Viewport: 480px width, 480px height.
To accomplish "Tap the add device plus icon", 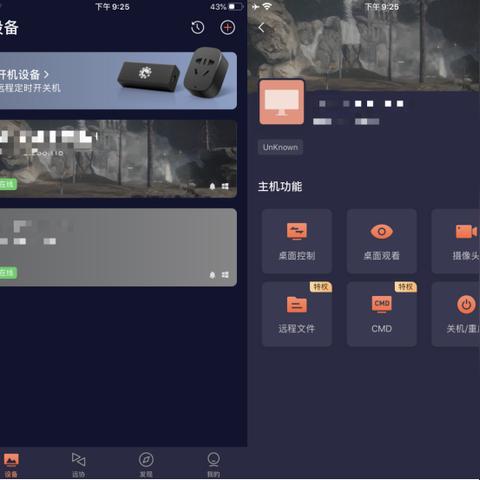I will (228, 27).
